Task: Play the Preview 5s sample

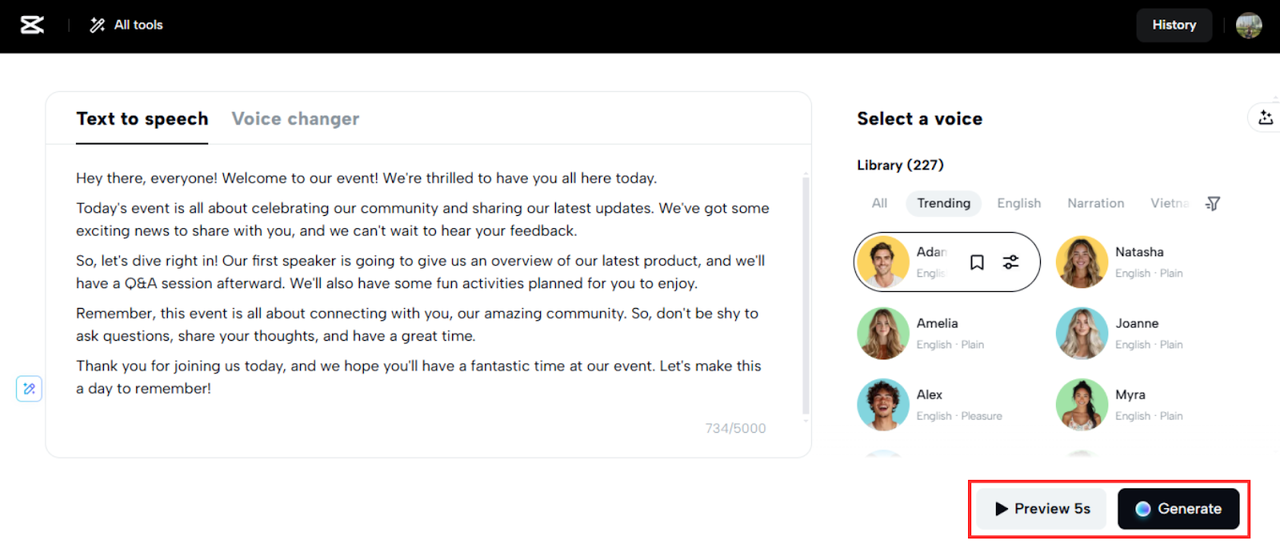Action: pyautogui.click(x=1042, y=509)
